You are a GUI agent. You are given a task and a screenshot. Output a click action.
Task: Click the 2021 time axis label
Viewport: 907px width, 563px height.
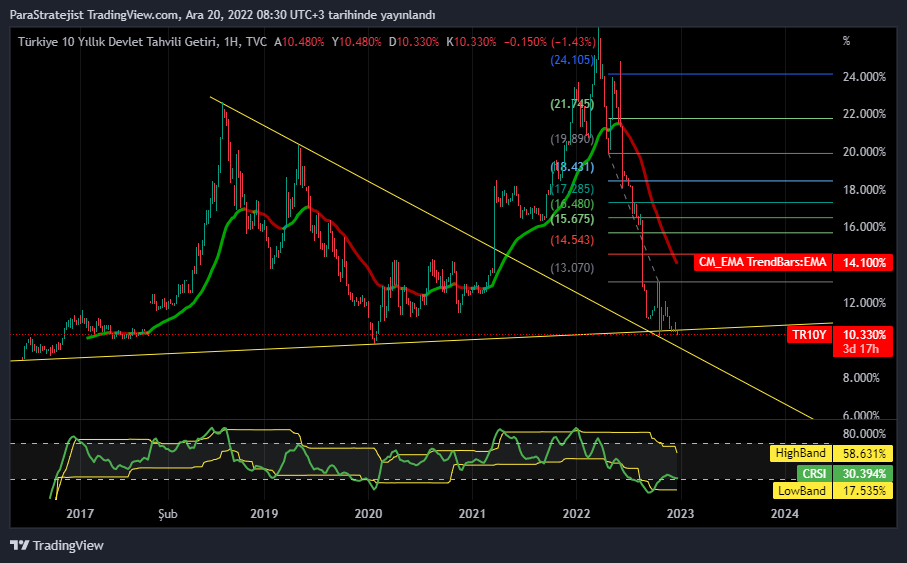coord(472,513)
